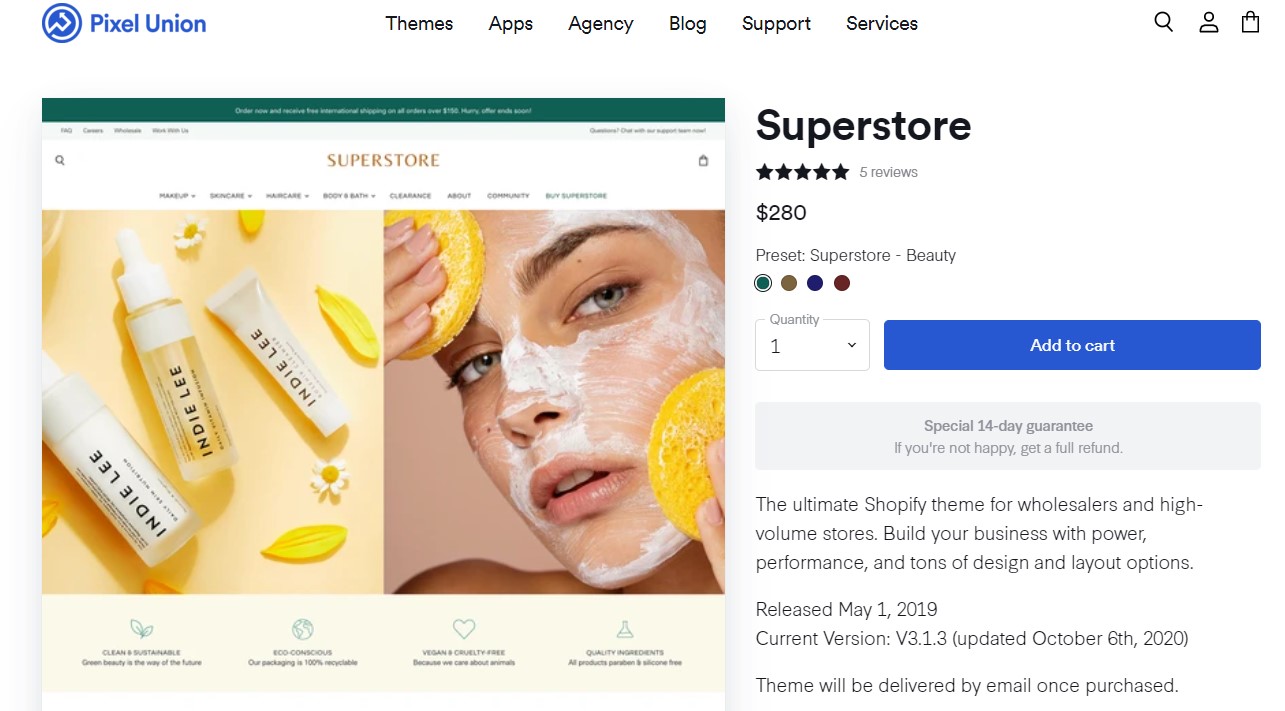
Task: Open the user account icon
Action: click(x=1209, y=22)
